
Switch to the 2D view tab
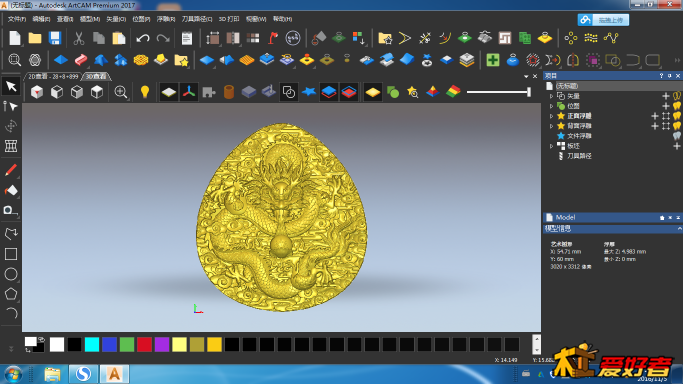(x=53, y=76)
